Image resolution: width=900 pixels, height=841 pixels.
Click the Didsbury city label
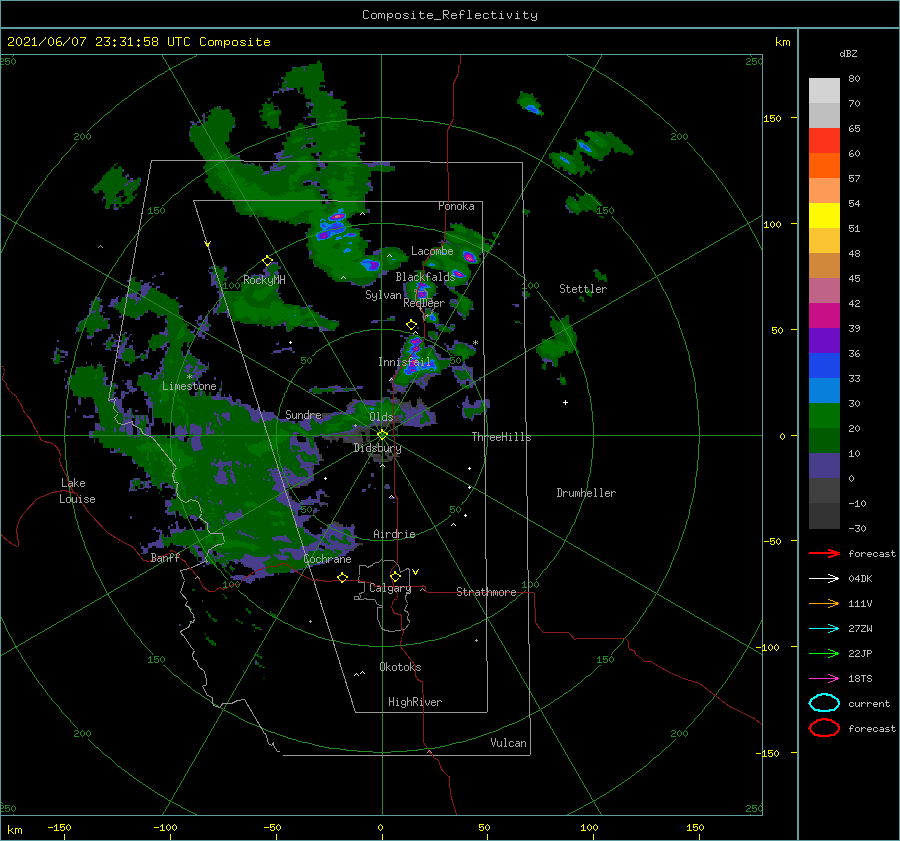377,448
